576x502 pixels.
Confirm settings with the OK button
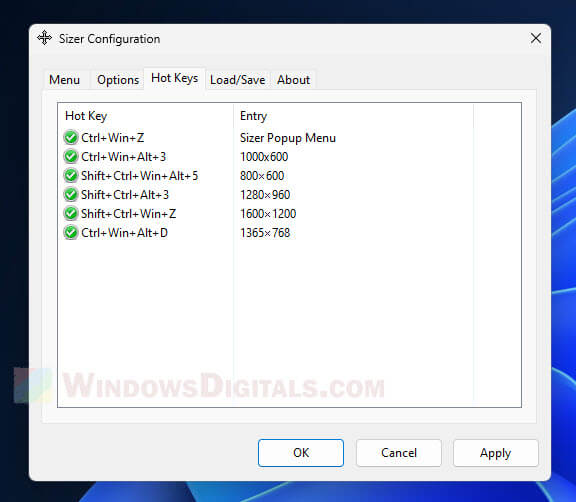click(x=301, y=453)
